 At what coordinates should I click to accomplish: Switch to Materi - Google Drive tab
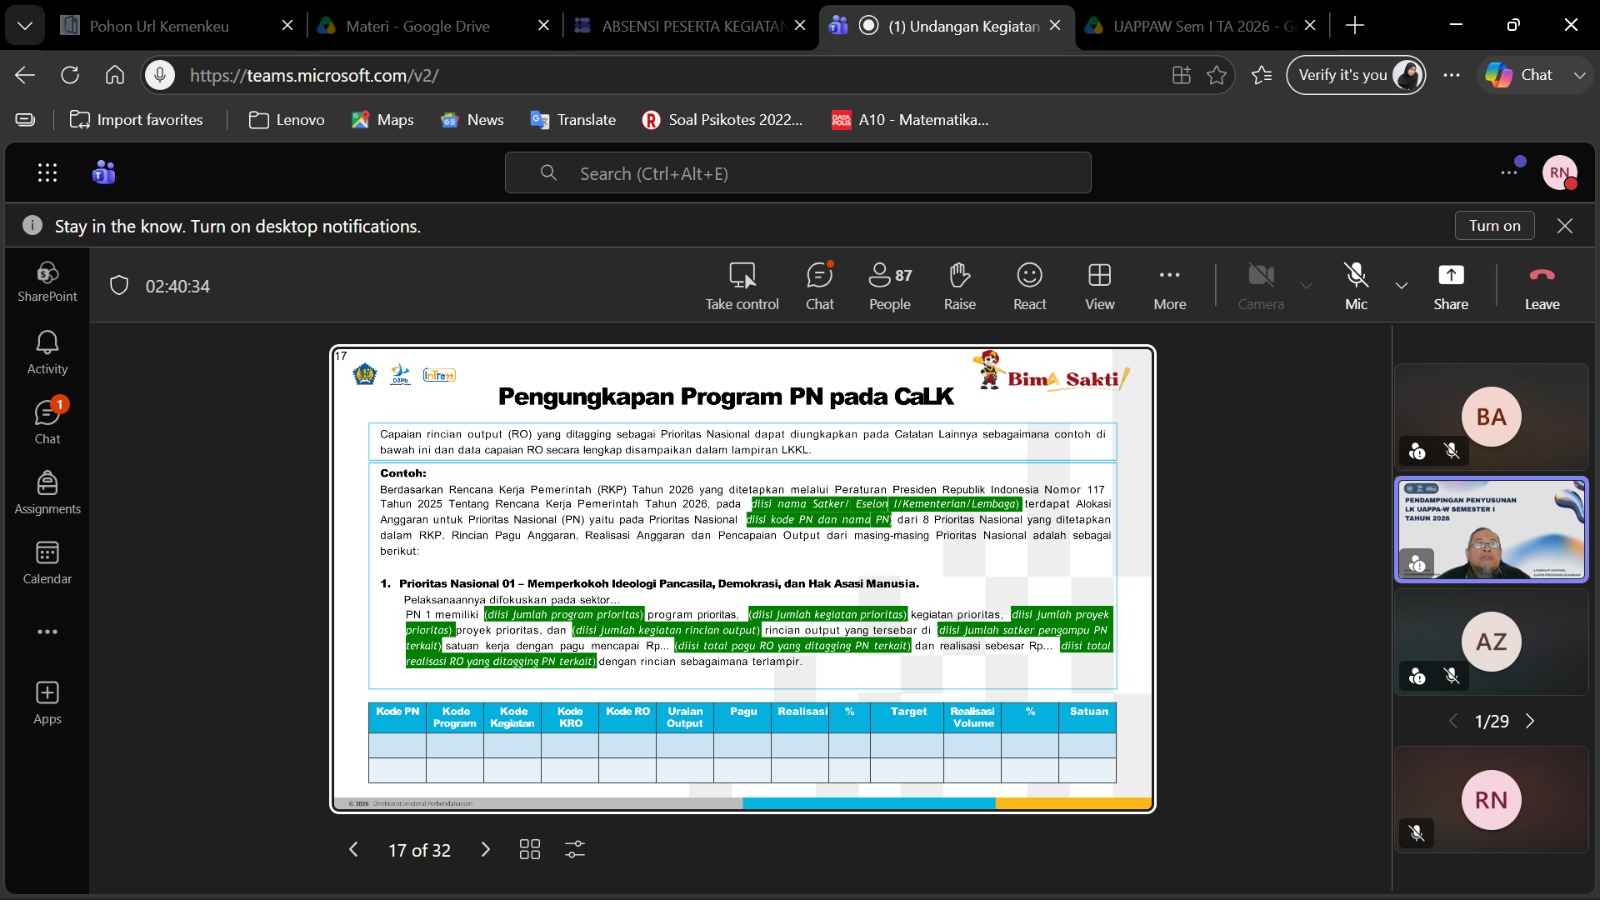tap(432, 26)
